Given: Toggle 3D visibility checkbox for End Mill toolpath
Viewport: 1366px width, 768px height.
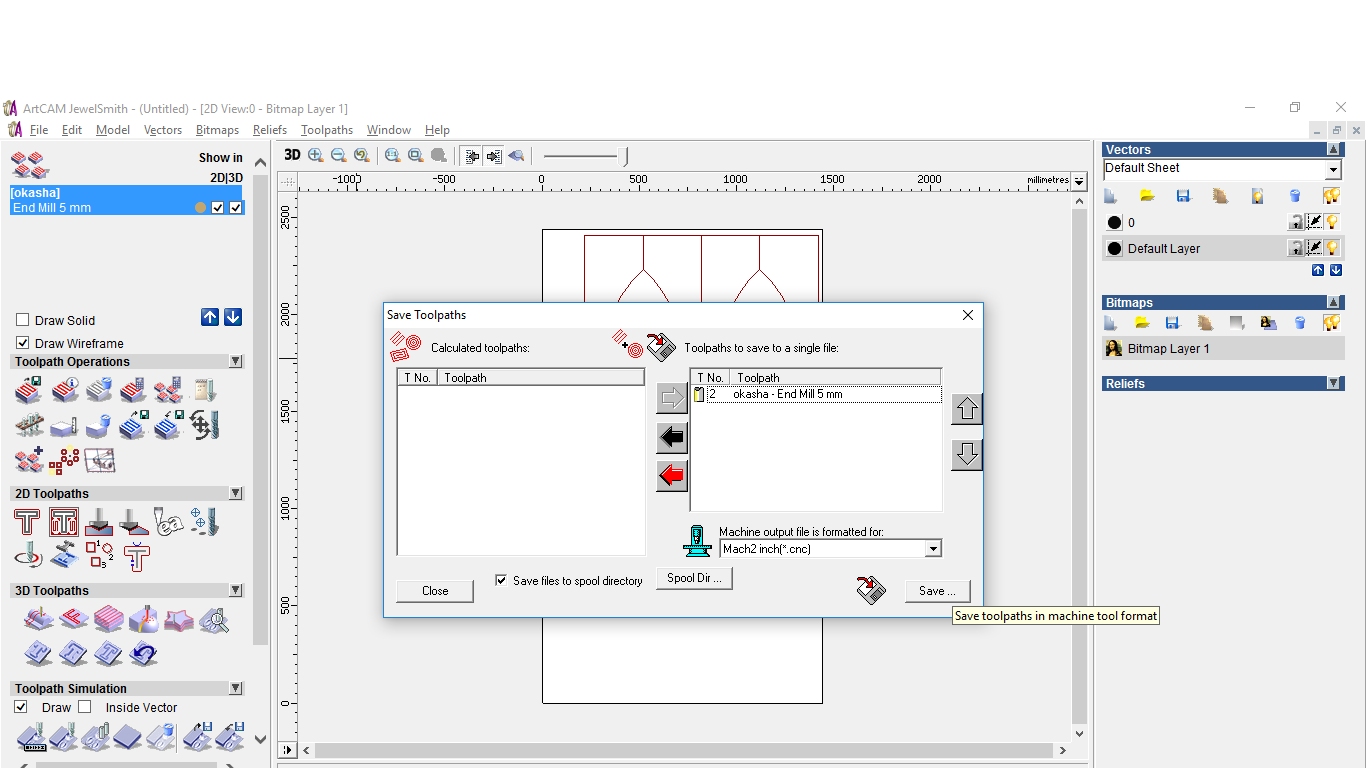Looking at the screenshot, I should click(x=236, y=208).
